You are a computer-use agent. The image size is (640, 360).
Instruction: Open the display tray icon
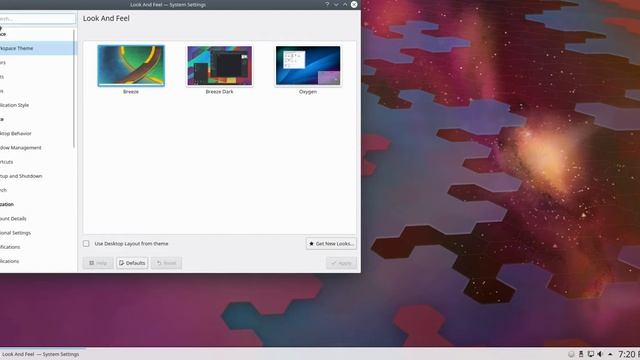[x=591, y=354]
